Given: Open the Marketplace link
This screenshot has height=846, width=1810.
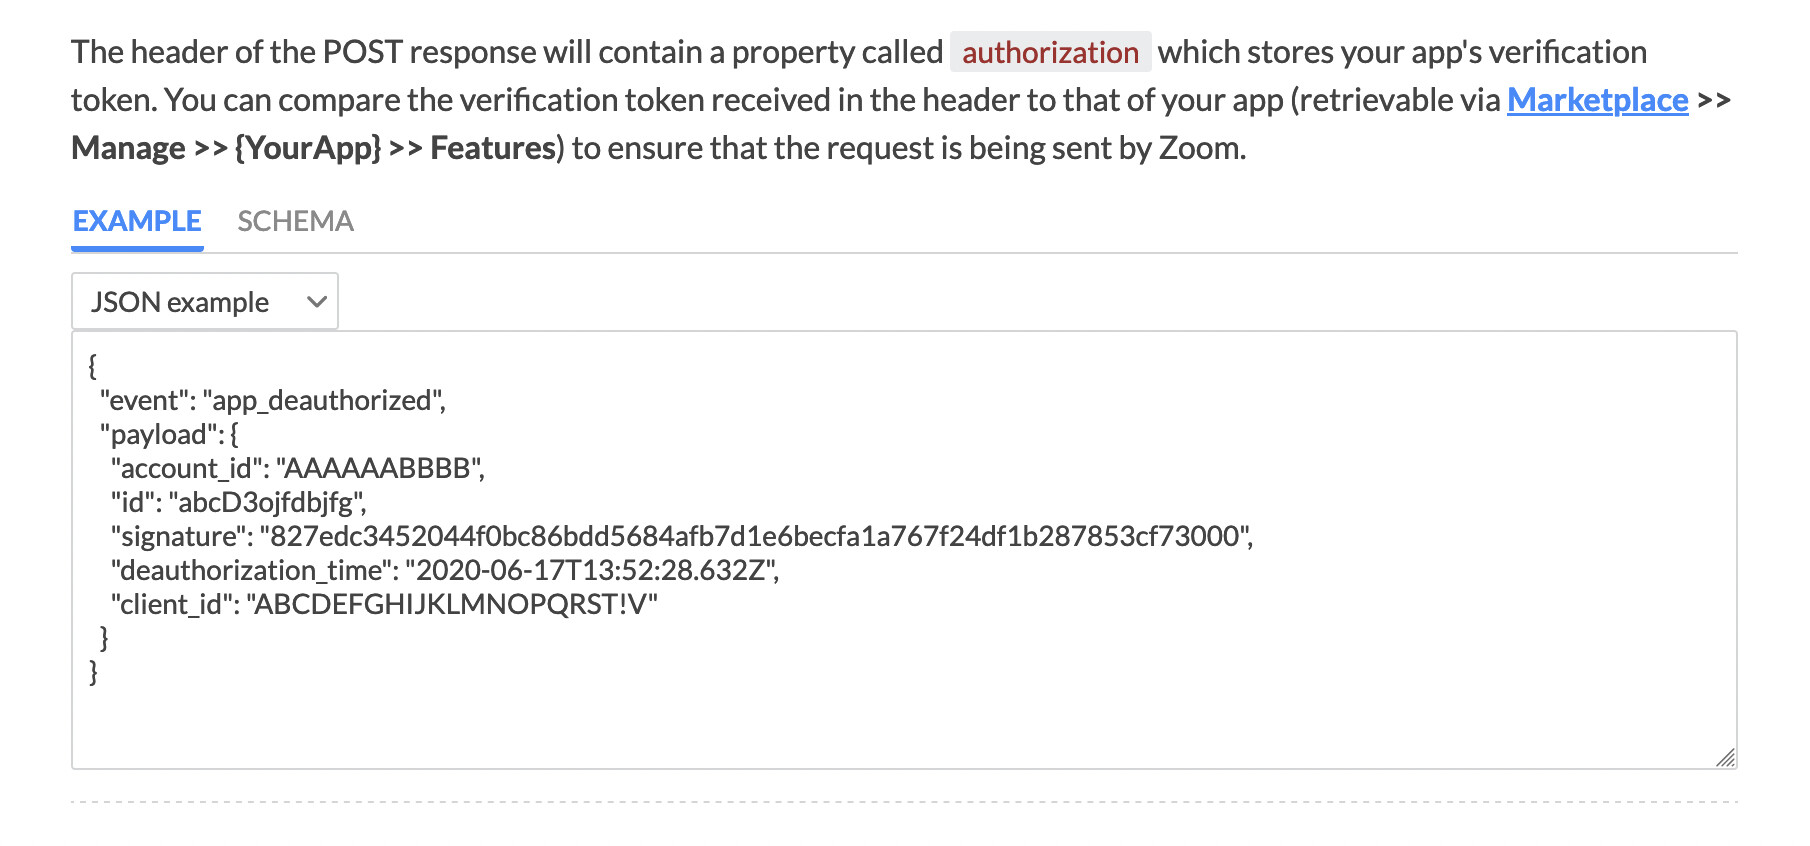Looking at the screenshot, I should [x=1595, y=100].
